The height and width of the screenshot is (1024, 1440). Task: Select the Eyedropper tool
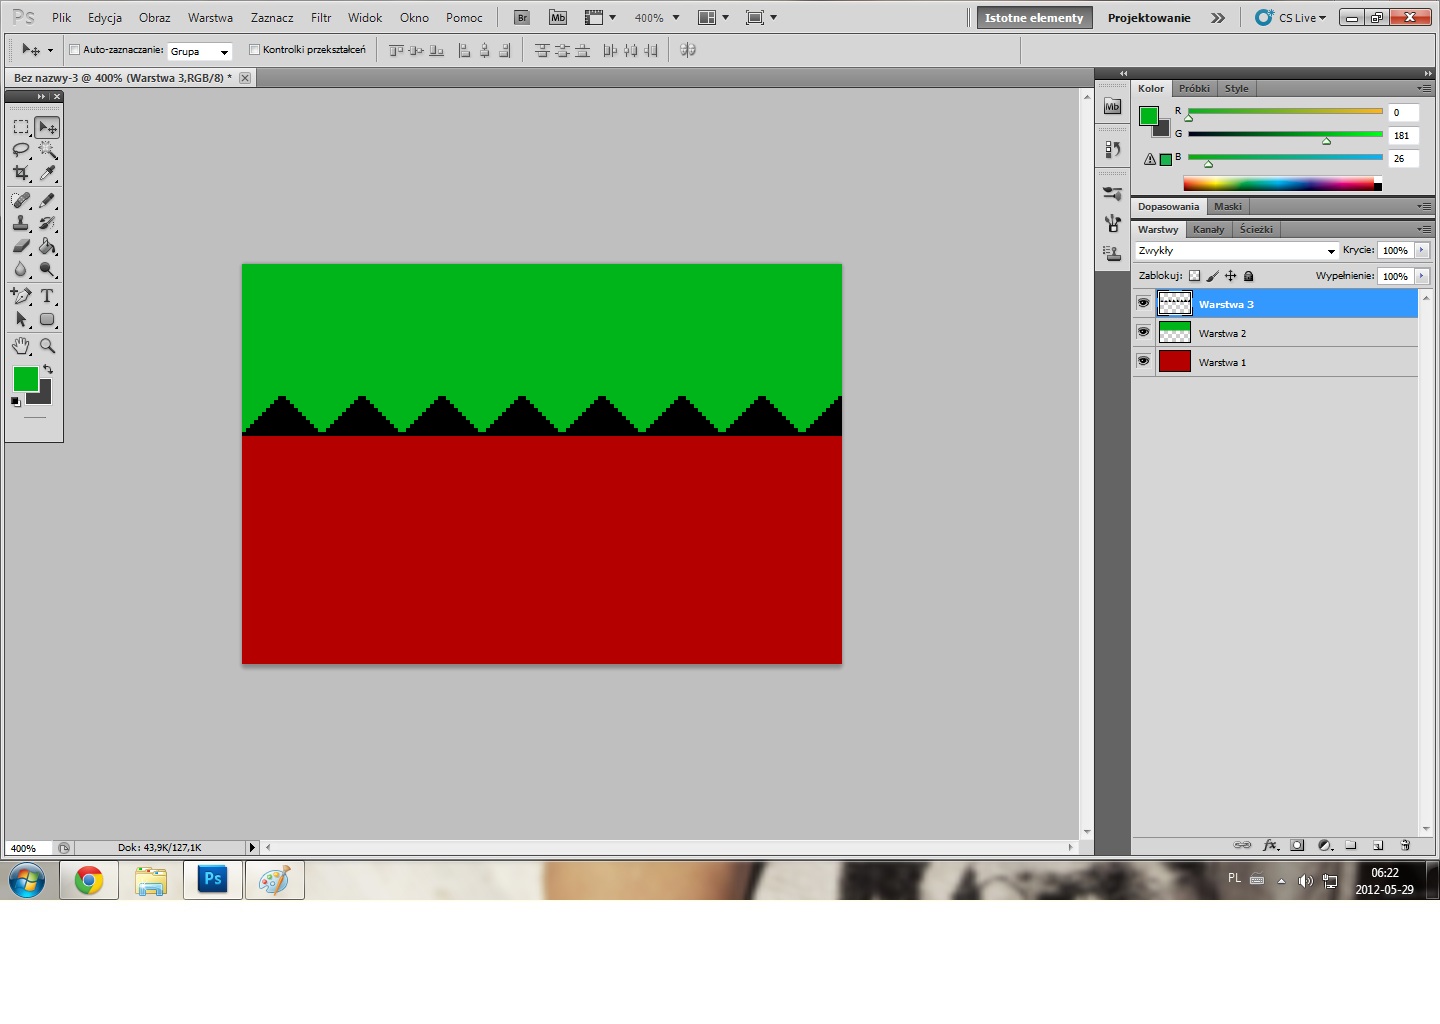click(47, 173)
